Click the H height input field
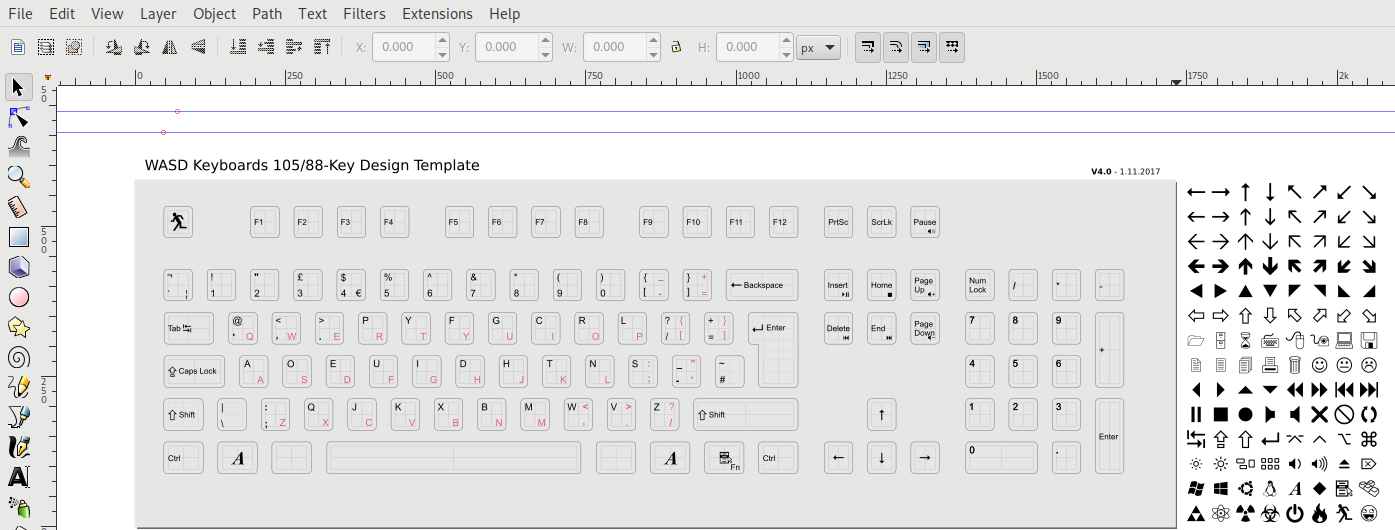This screenshot has width=1395, height=530. pyautogui.click(x=748, y=47)
